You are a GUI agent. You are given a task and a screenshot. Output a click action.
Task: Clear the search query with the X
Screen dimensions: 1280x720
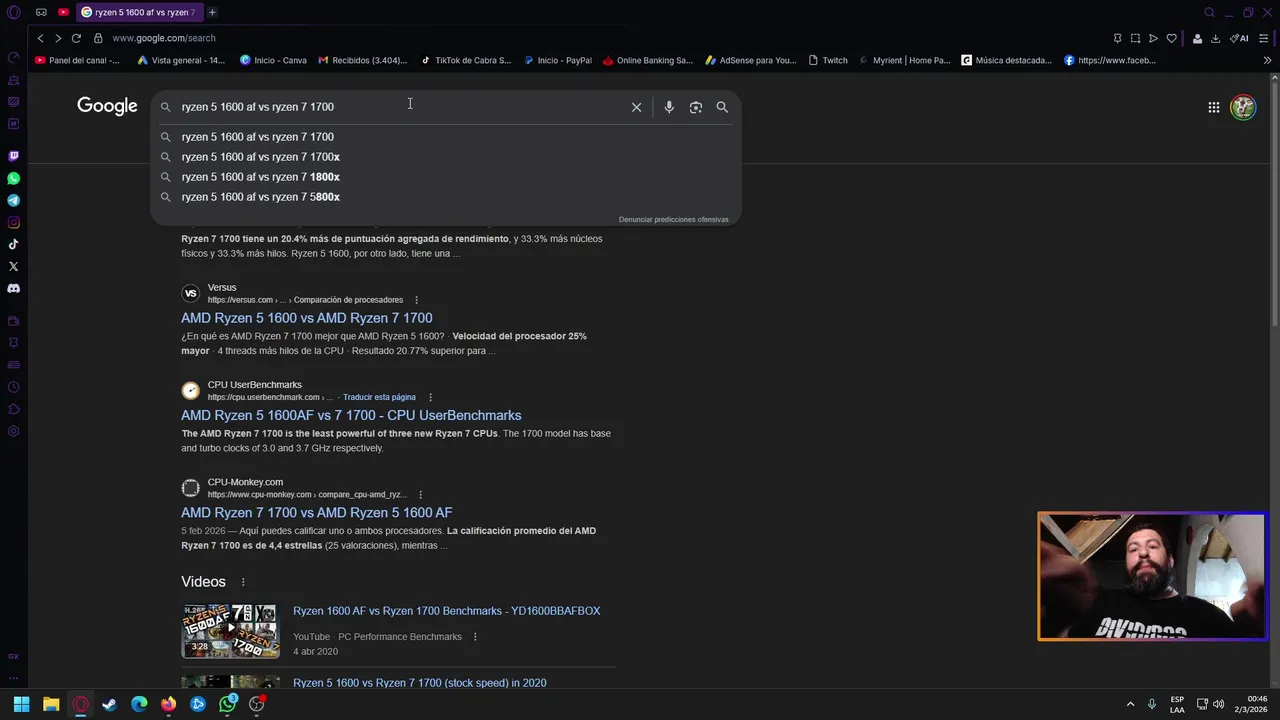tap(636, 107)
